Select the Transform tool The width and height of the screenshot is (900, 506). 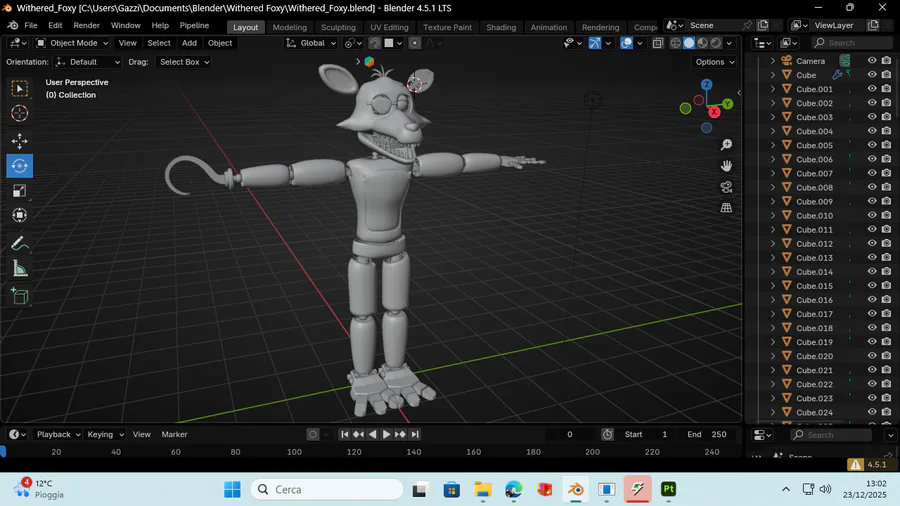pyautogui.click(x=20, y=215)
